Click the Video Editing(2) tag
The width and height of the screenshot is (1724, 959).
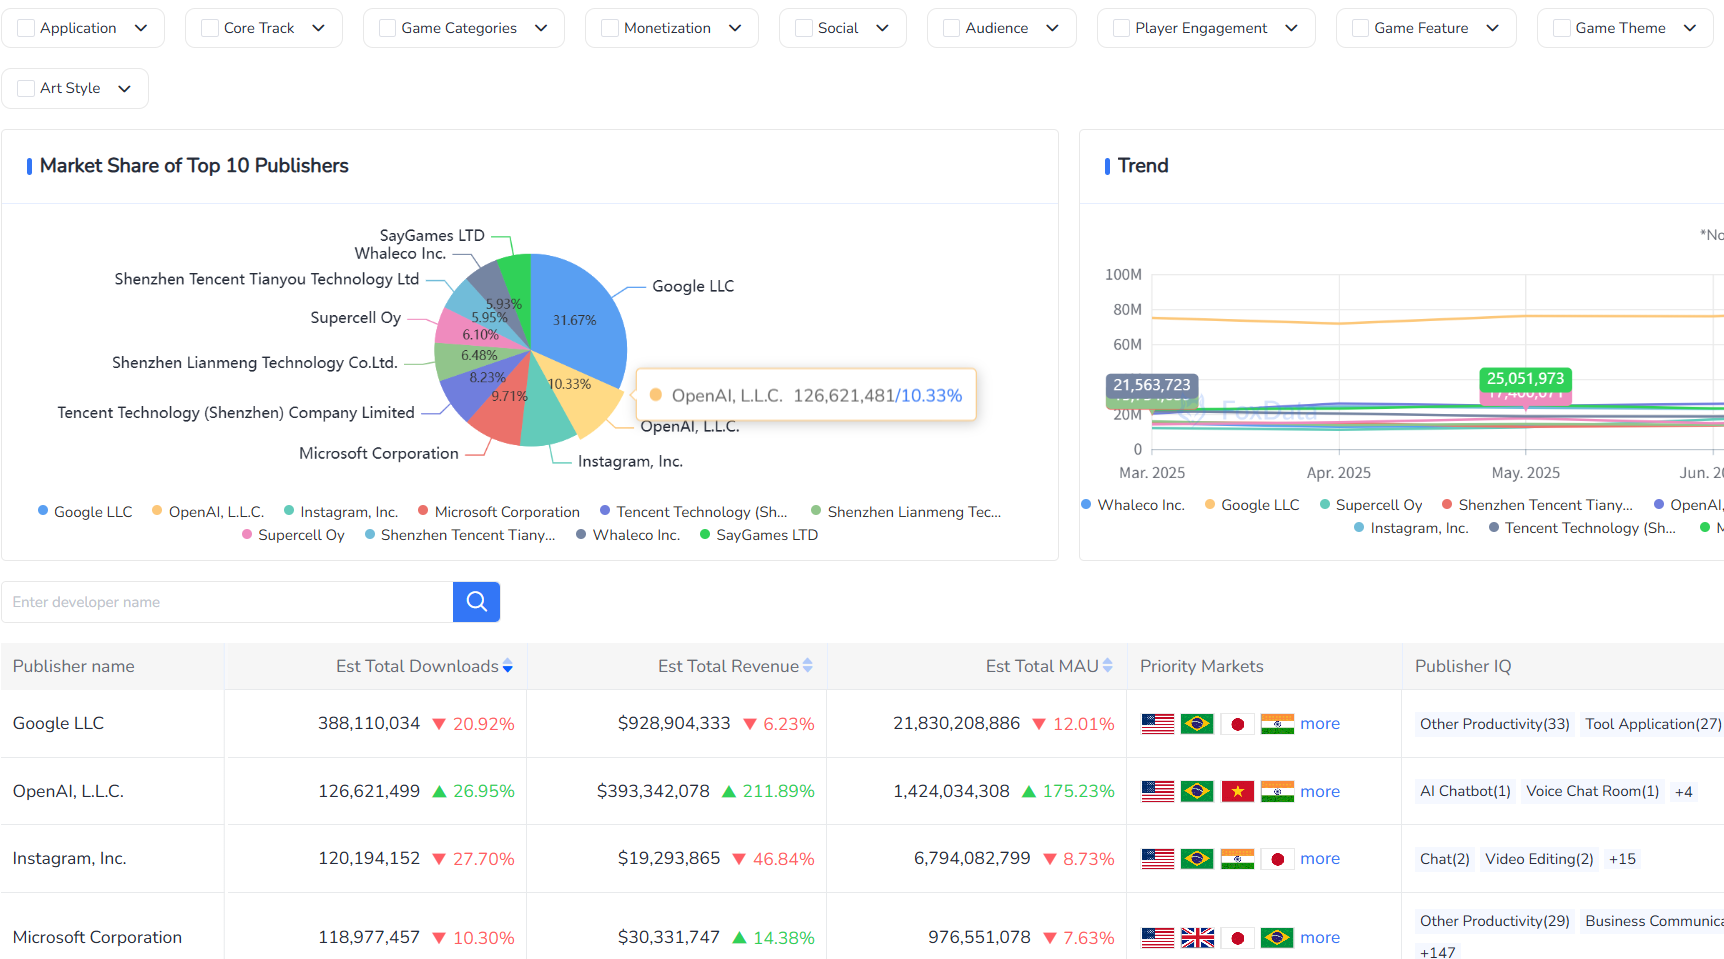1539,859
